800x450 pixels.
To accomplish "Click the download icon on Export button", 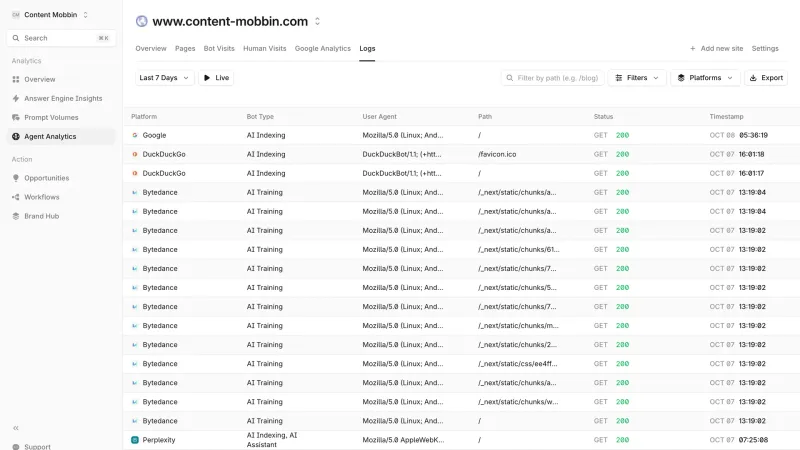I will 753,78.
